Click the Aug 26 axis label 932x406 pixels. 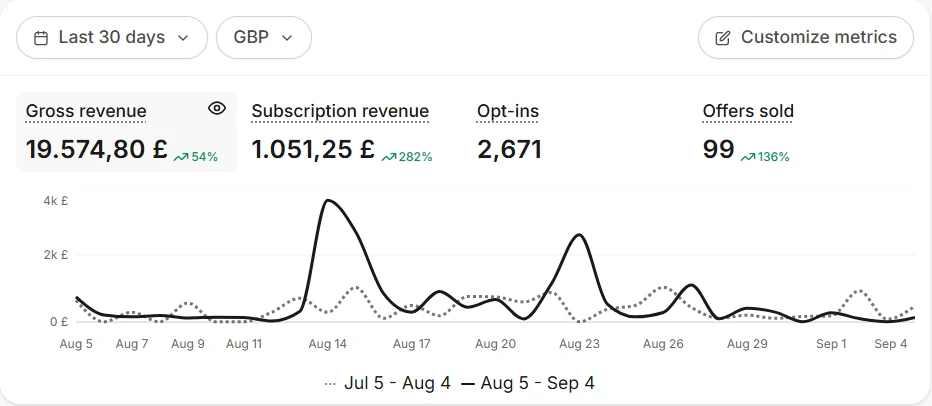663,344
